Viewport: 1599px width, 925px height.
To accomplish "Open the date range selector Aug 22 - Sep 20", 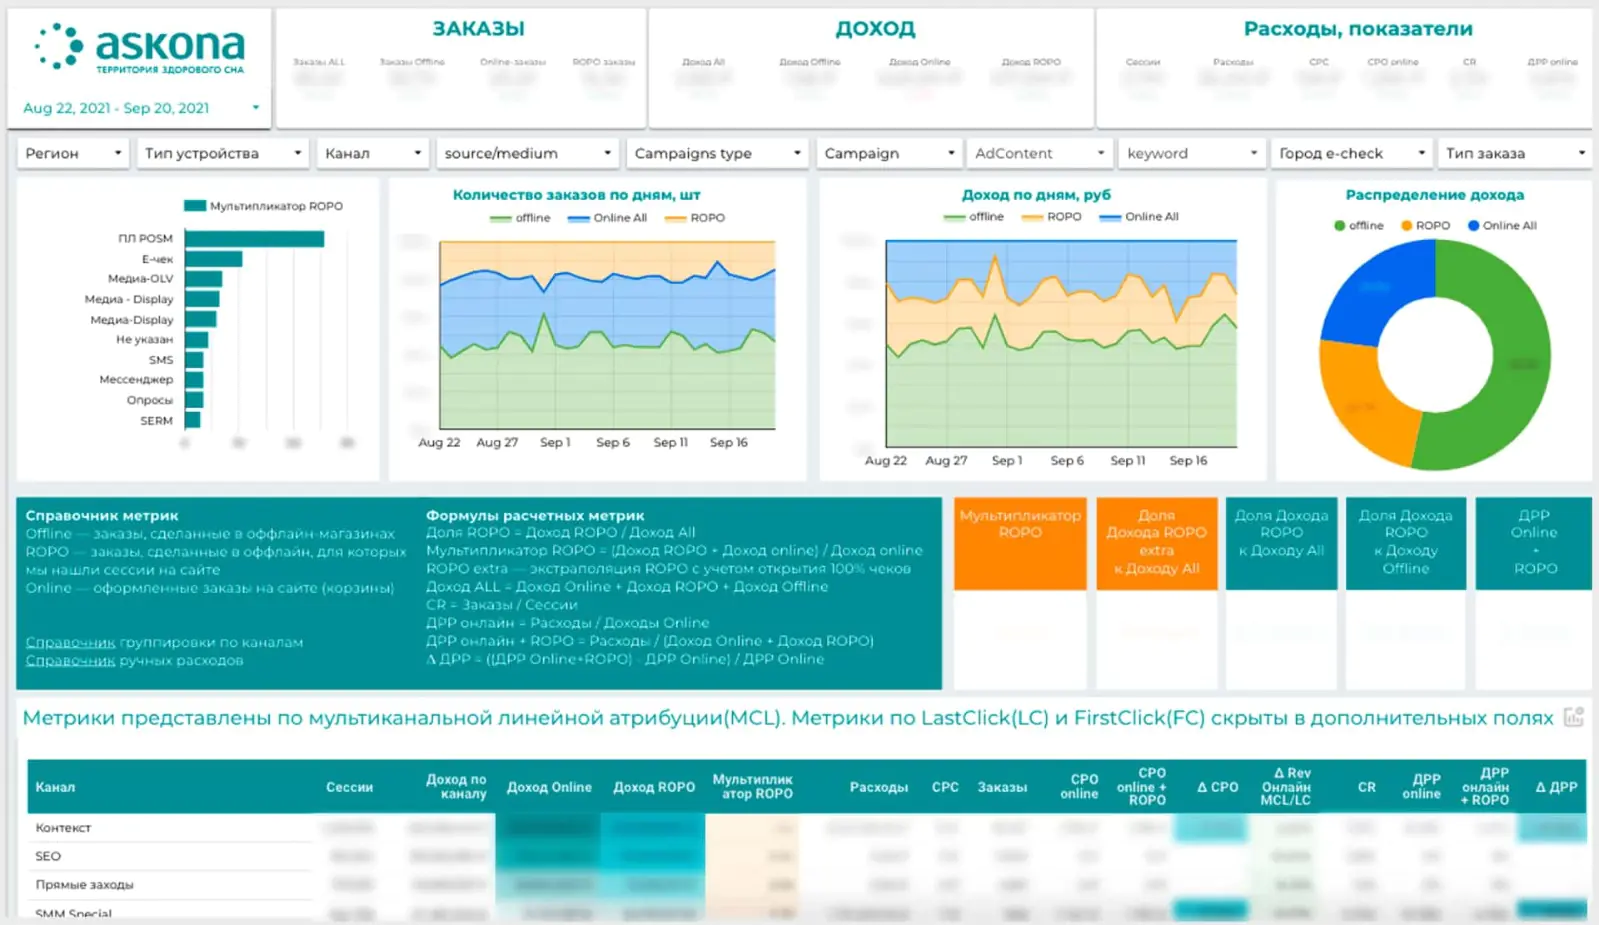I will point(140,108).
